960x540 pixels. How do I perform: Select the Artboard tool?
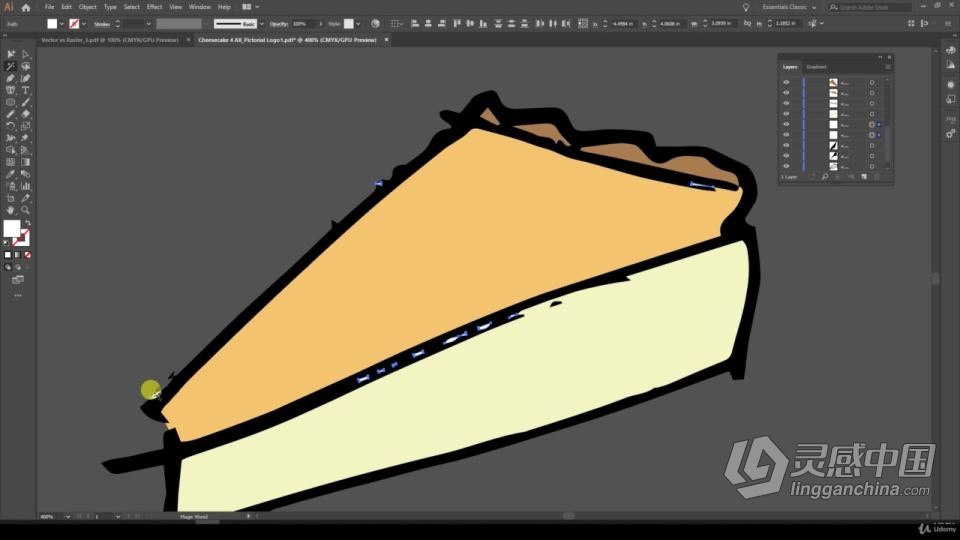pos(10,198)
